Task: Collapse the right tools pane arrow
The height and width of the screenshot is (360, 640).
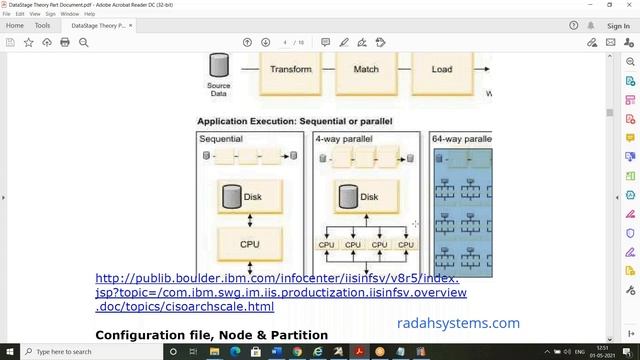Action: click(x=617, y=198)
